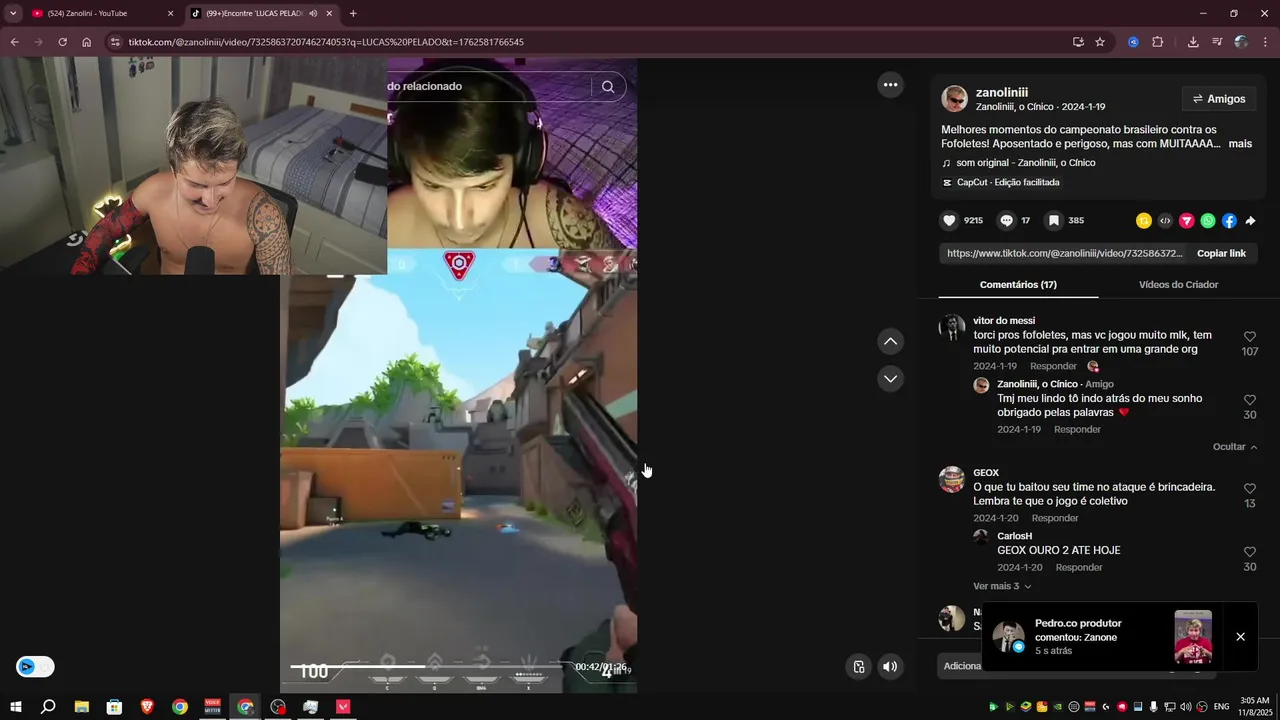Collapse replies with Ocultar
This screenshot has width=1280, height=720.
coord(1235,447)
